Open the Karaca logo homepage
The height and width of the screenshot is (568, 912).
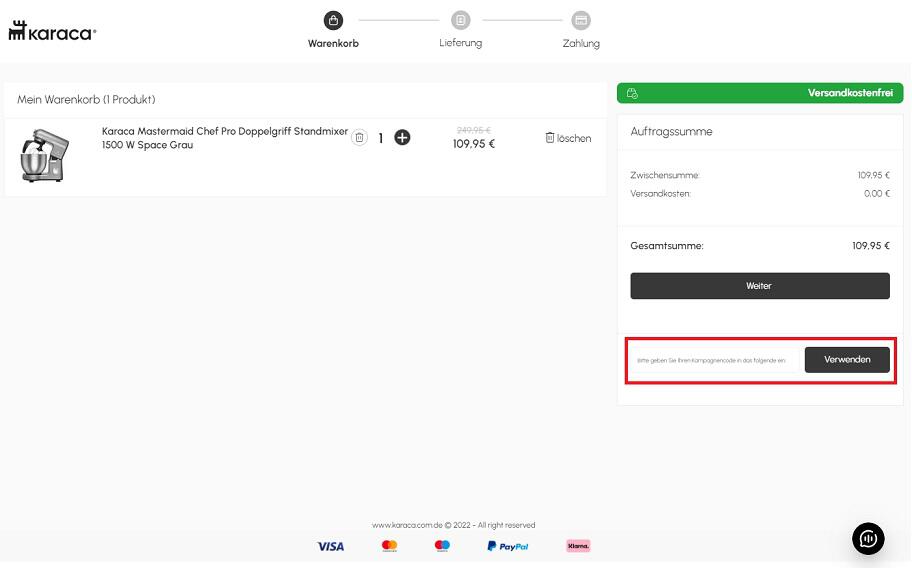point(52,31)
